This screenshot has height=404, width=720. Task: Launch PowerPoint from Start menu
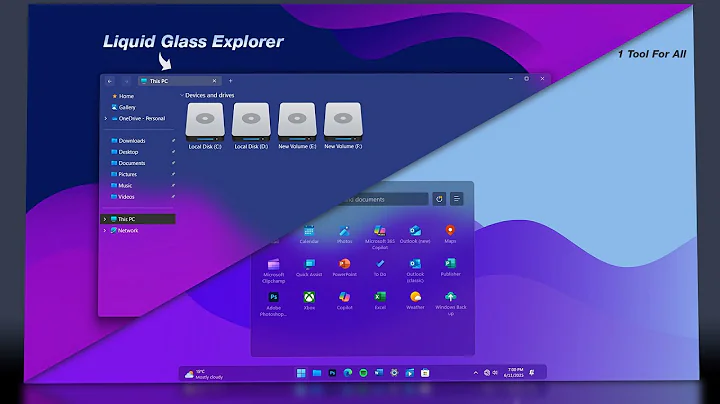[344, 268]
